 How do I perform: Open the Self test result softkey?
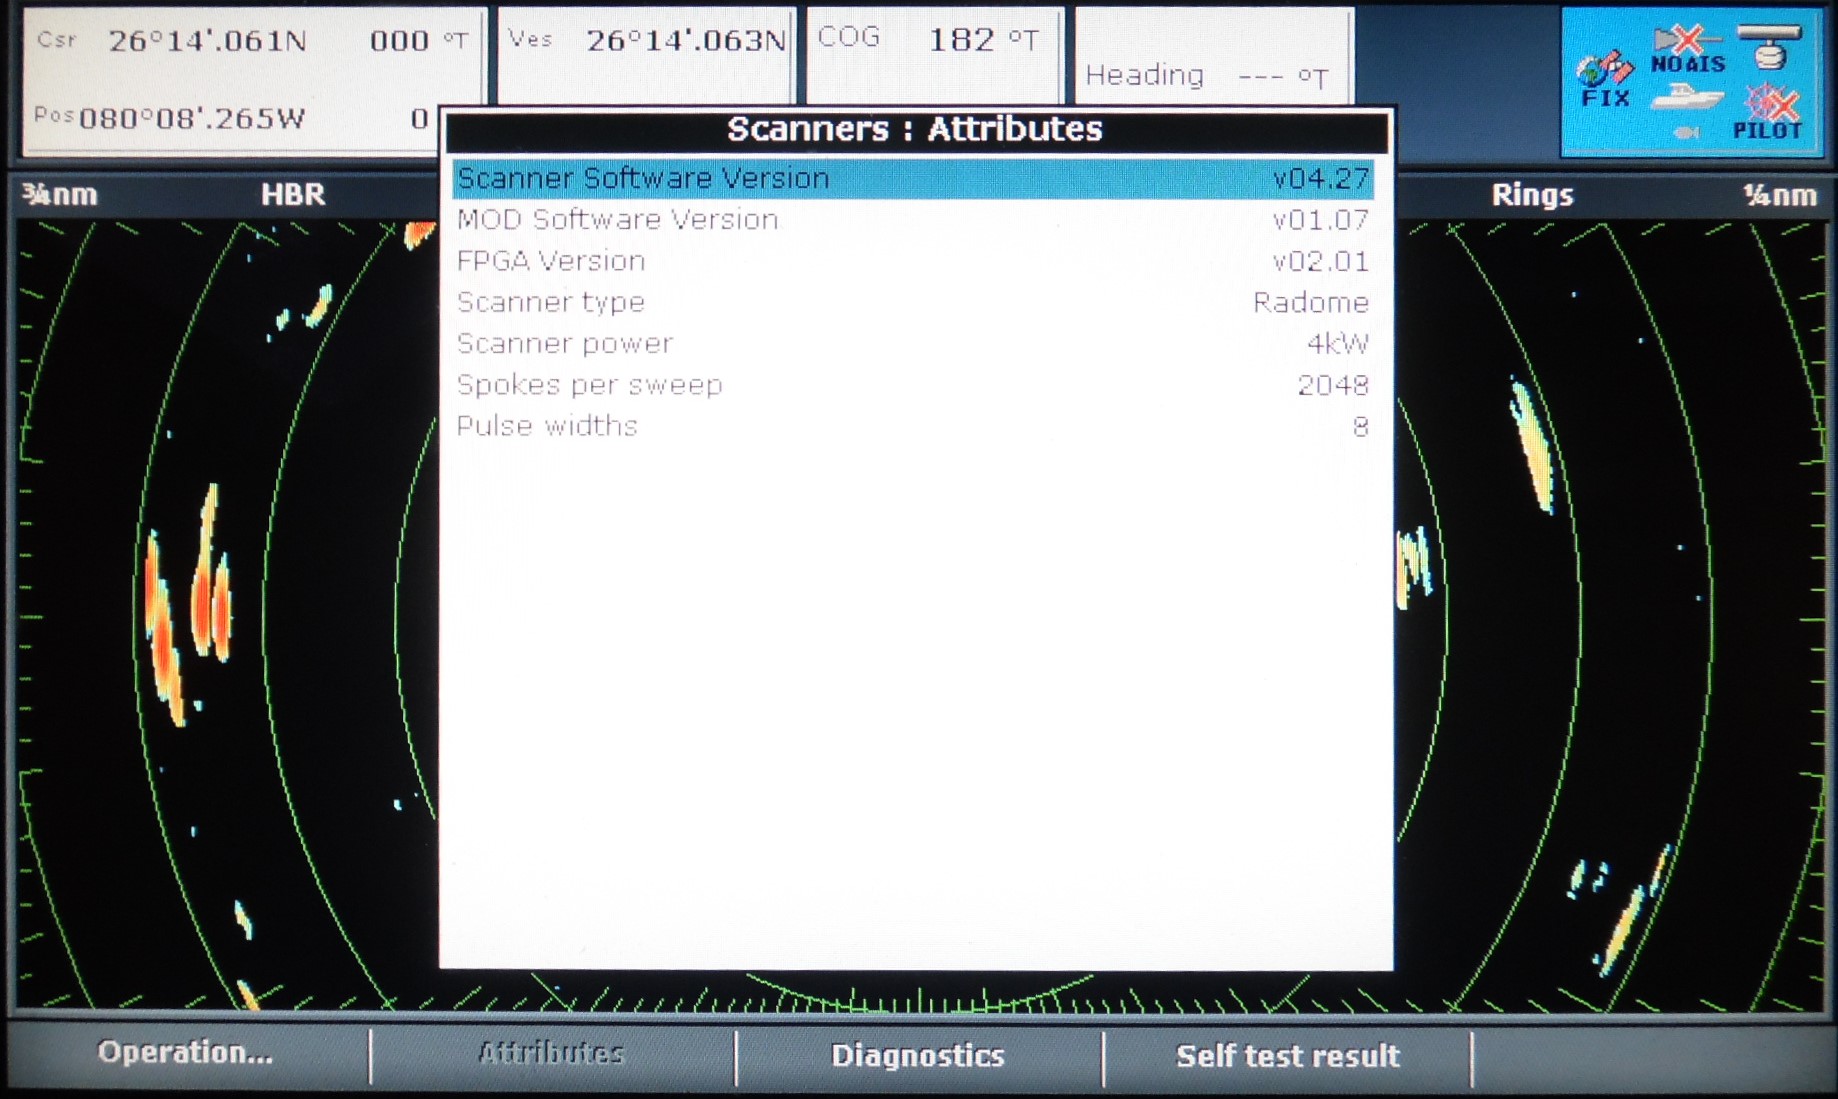pos(1287,1056)
